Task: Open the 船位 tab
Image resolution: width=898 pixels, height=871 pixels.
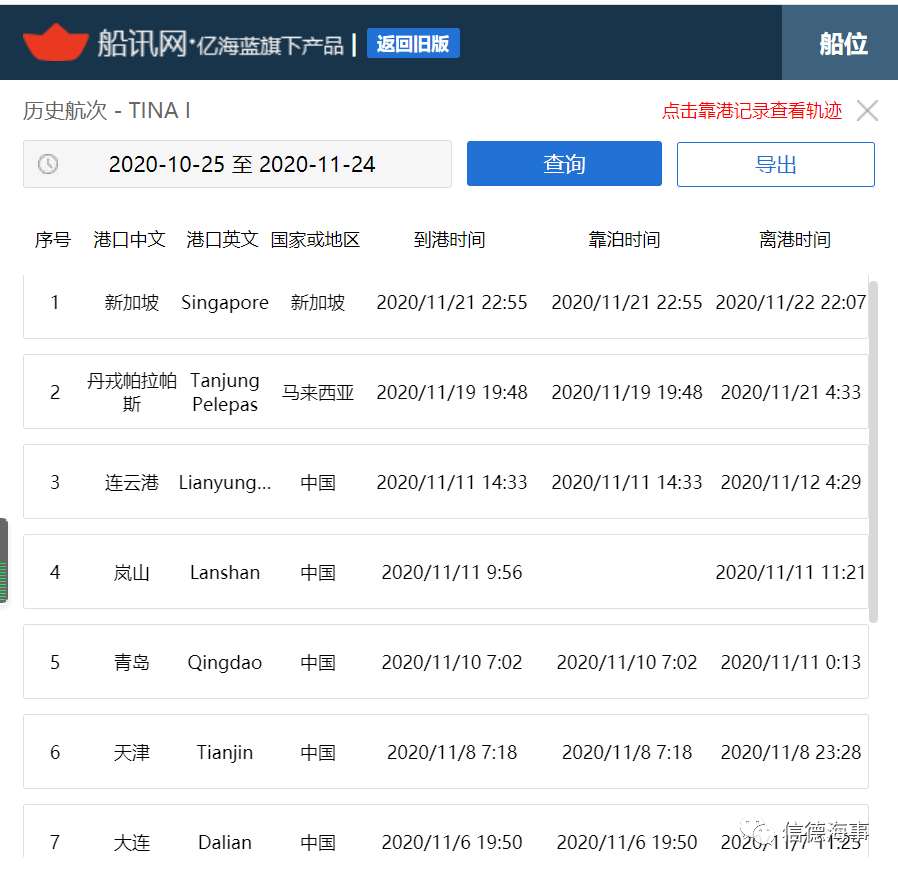Action: 840,43
